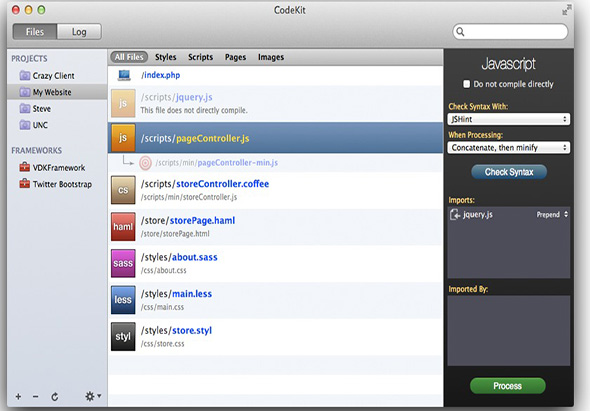Select the Steve project name
Viewport: 590px width, 411px height.
[x=41, y=109]
